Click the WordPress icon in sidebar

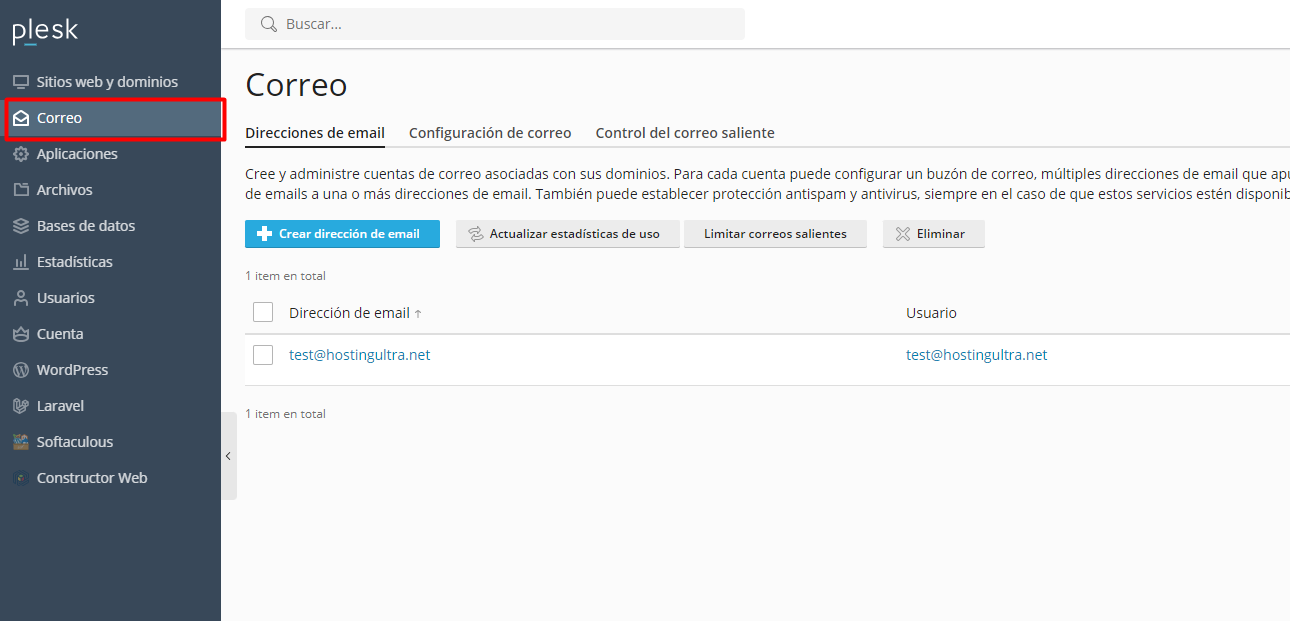click(x=20, y=370)
